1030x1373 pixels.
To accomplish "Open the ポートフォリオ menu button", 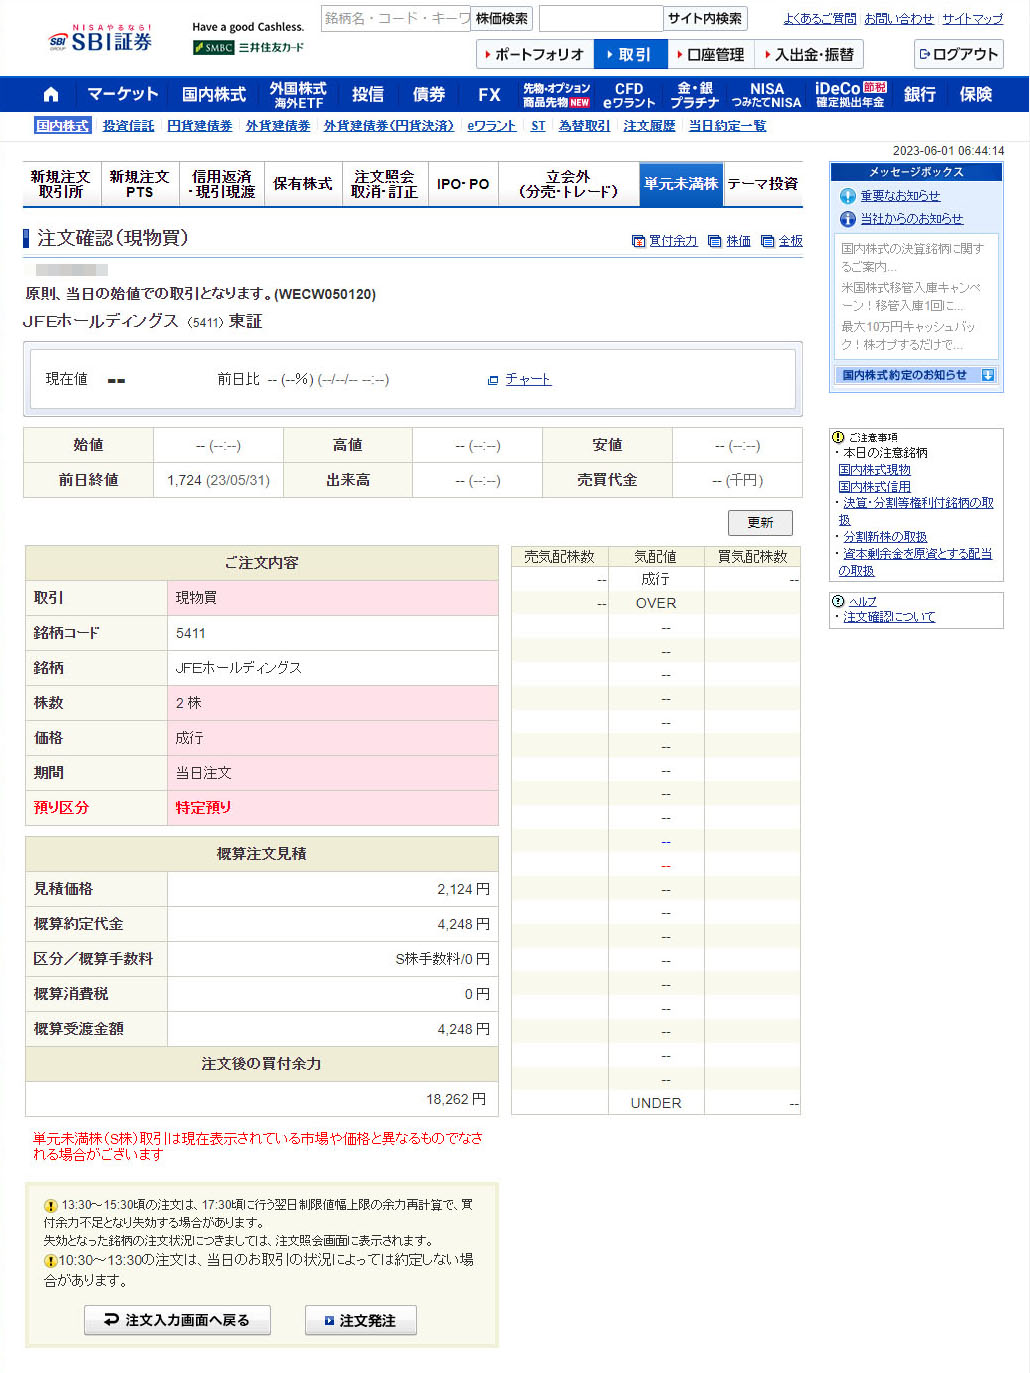I will 535,54.
